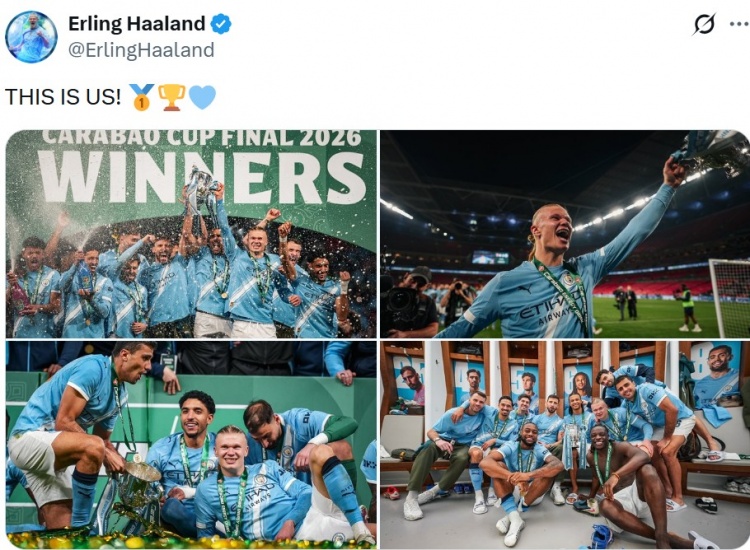The height and width of the screenshot is (550, 750).
Task: Open the Grok explain-post icon
Action: 704,24
